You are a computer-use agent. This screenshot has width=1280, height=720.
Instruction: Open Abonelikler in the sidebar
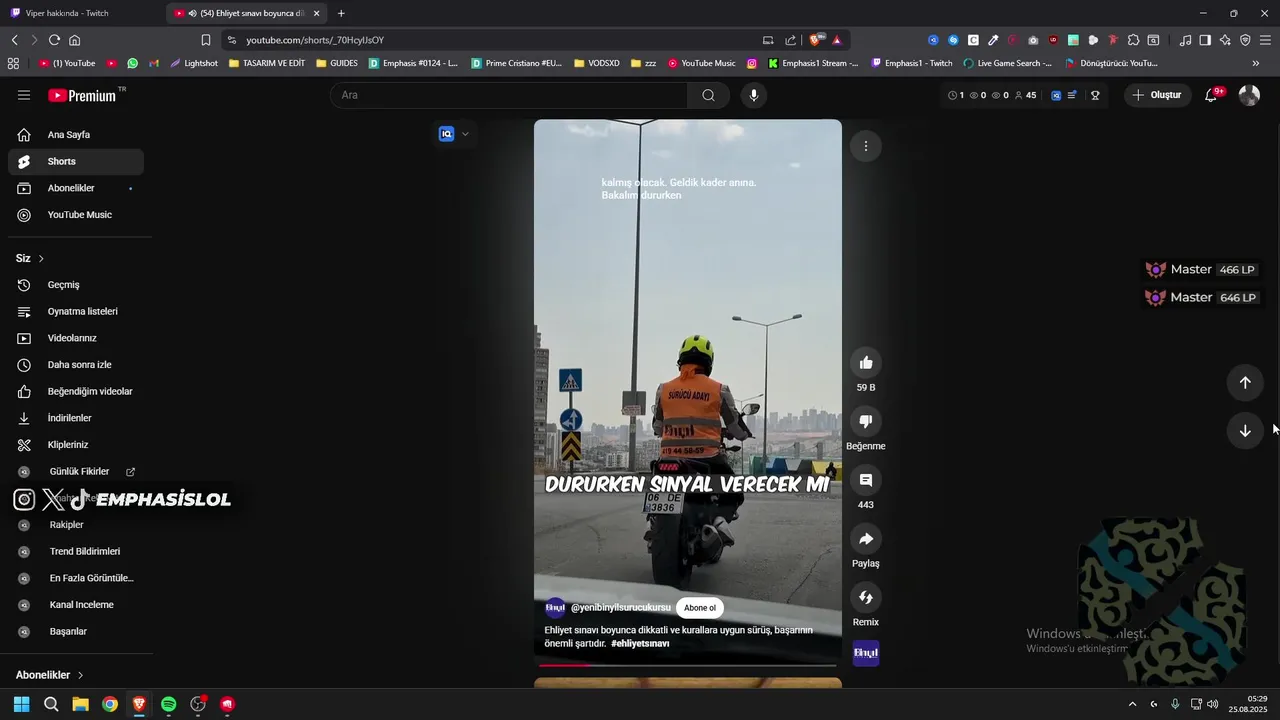pos(76,188)
